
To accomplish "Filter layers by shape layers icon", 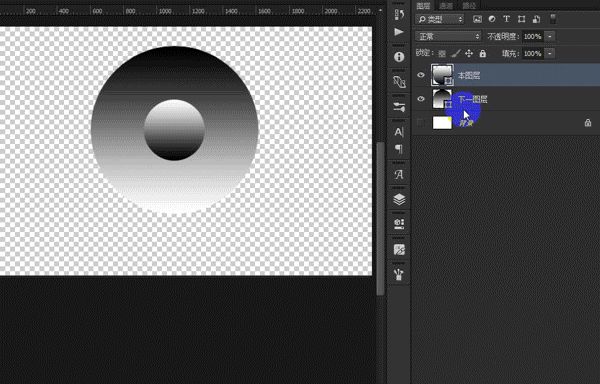I will (521, 19).
